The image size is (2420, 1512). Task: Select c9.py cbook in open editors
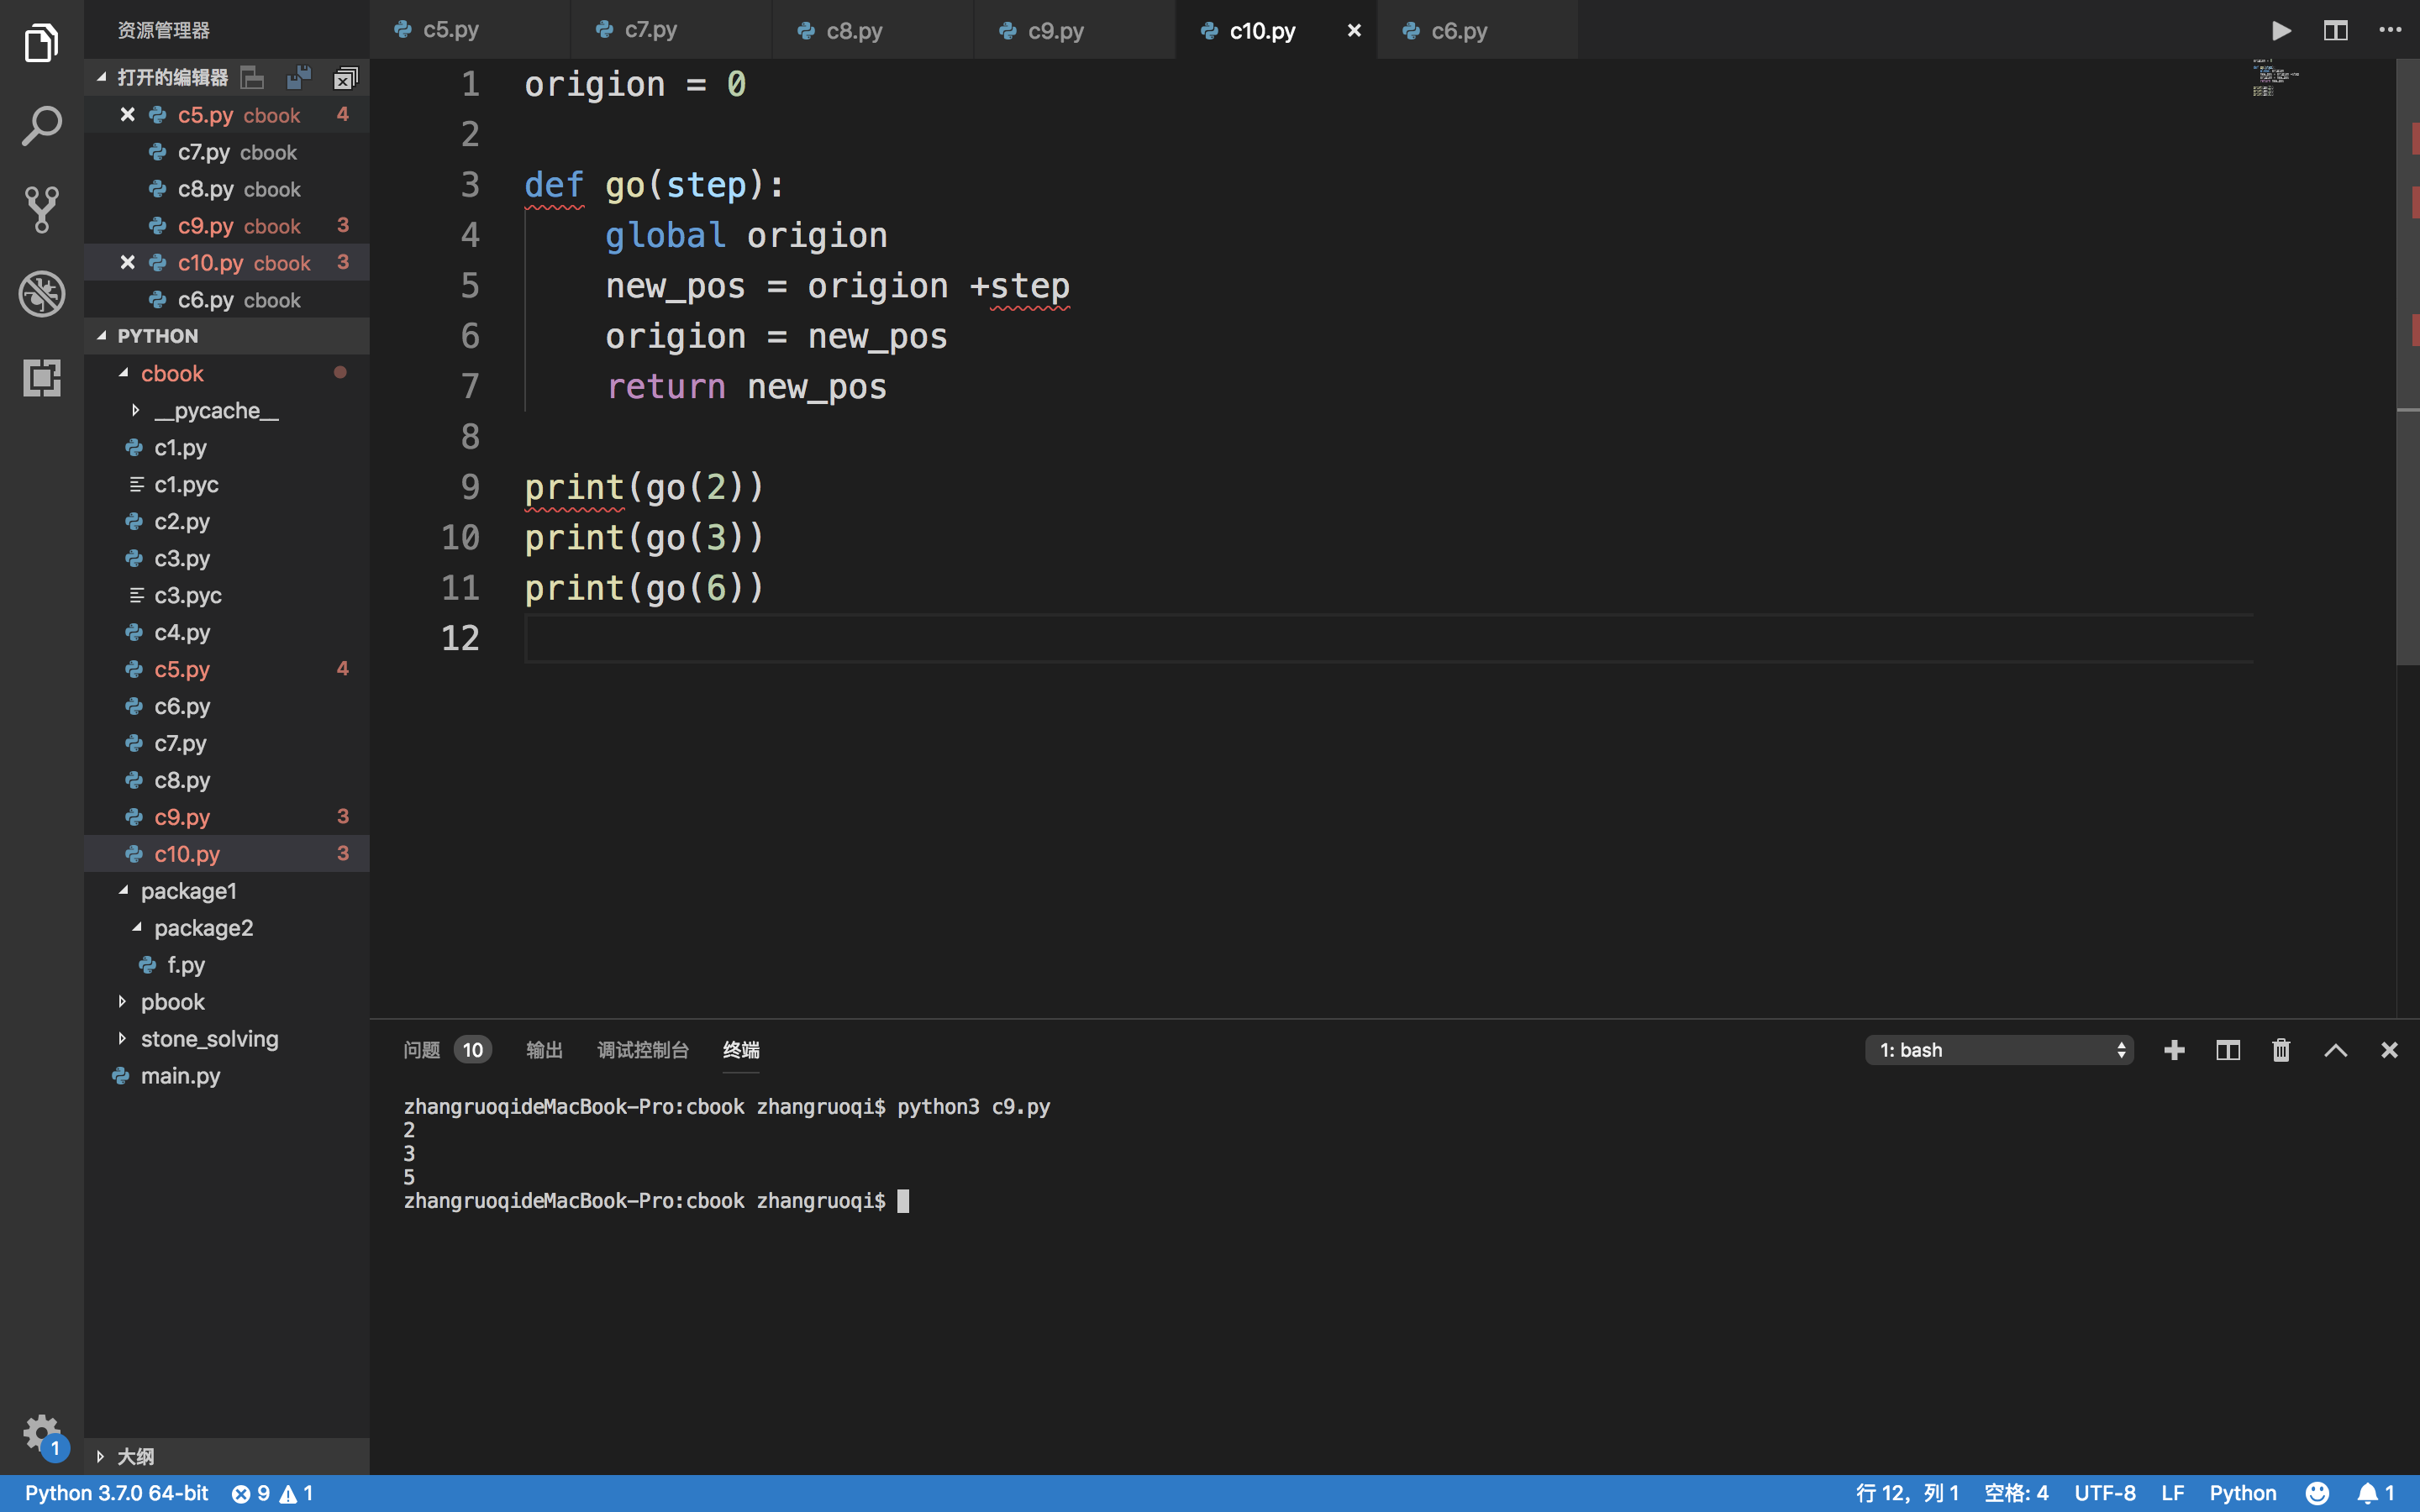(227, 225)
